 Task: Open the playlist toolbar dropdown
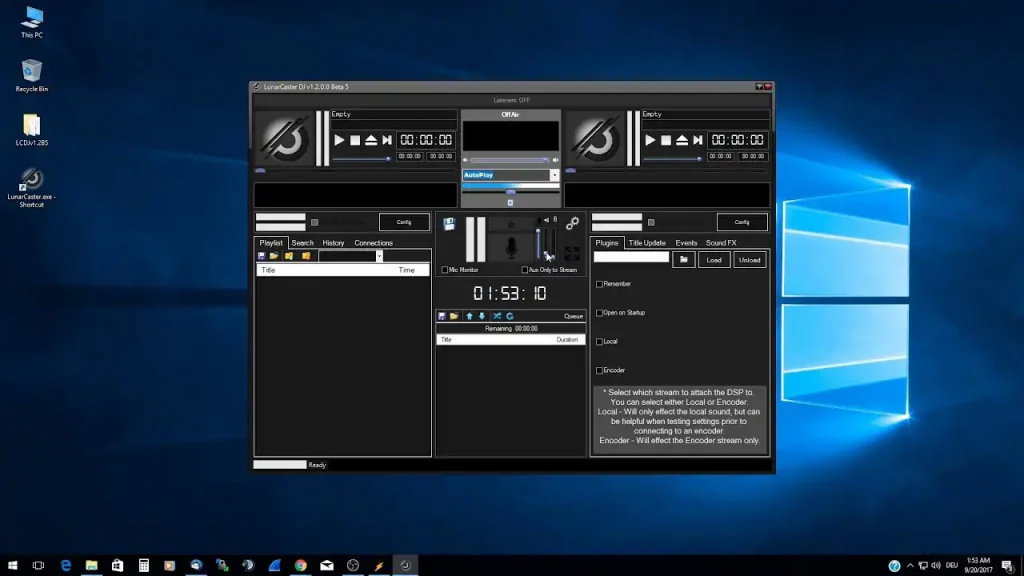[x=379, y=256]
